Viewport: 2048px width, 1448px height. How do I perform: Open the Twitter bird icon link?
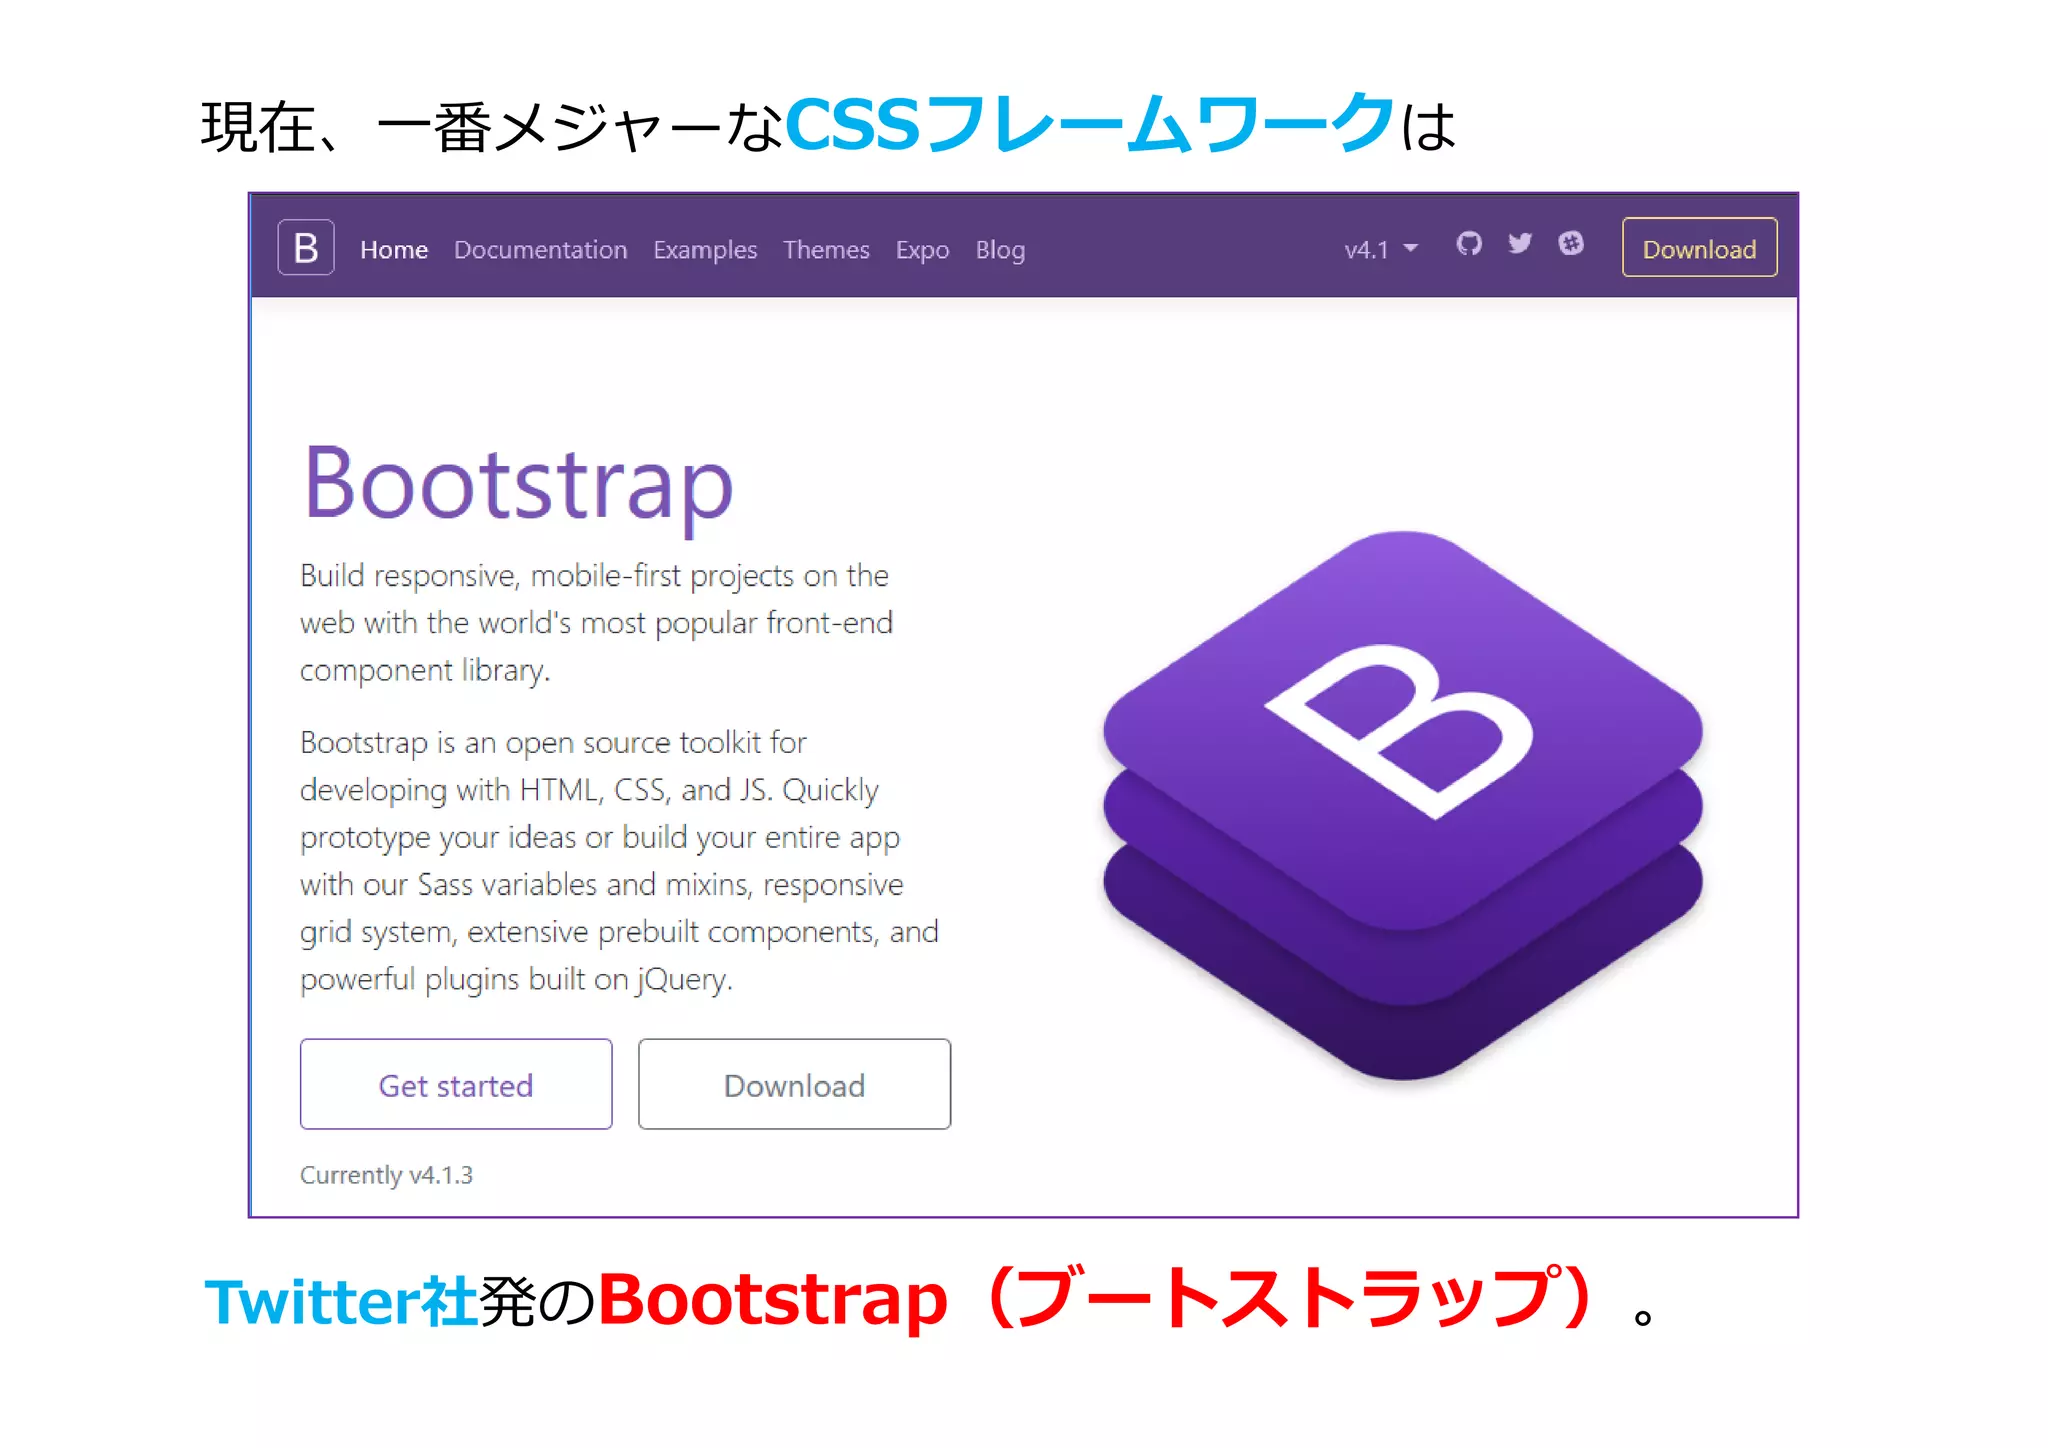pyautogui.click(x=1520, y=243)
